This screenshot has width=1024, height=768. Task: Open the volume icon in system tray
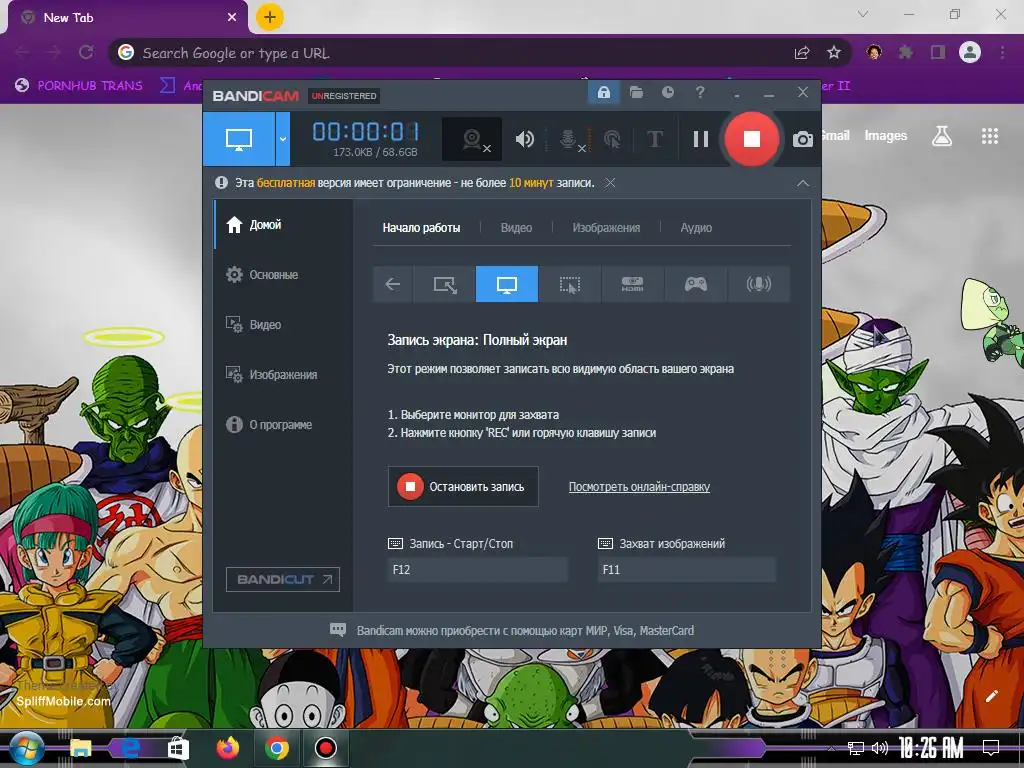880,748
